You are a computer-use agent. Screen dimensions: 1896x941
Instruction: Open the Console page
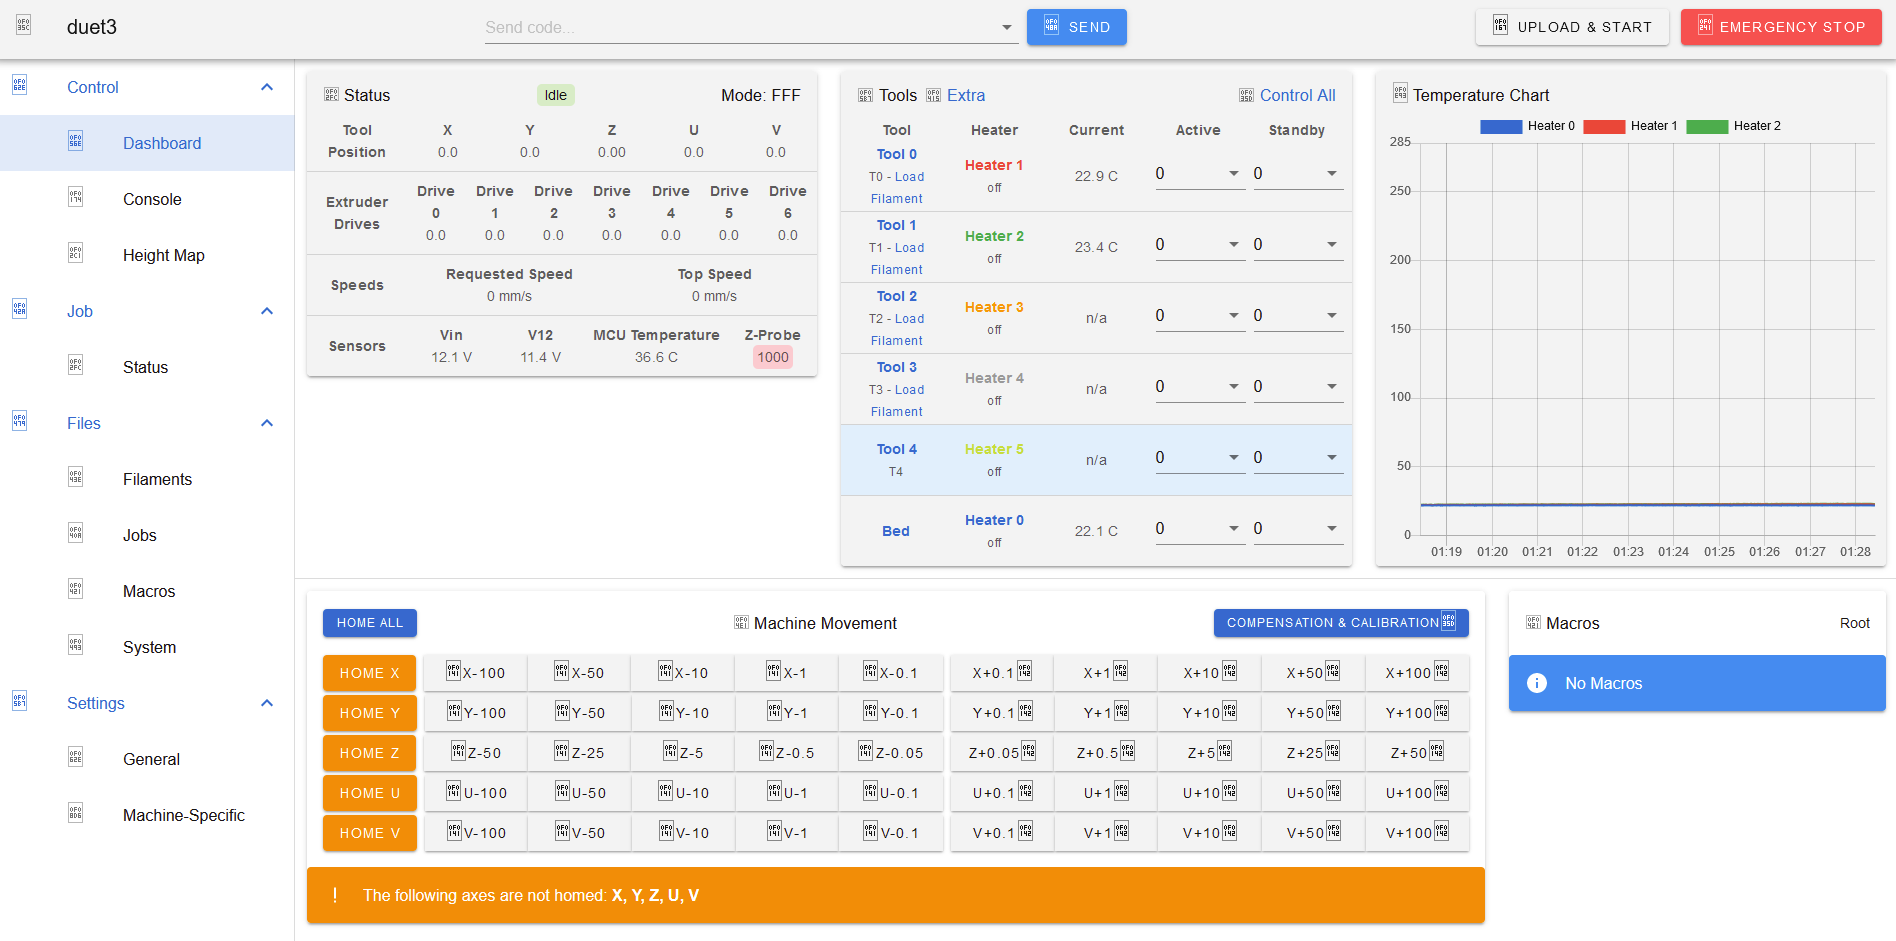(x=147, y=199)
